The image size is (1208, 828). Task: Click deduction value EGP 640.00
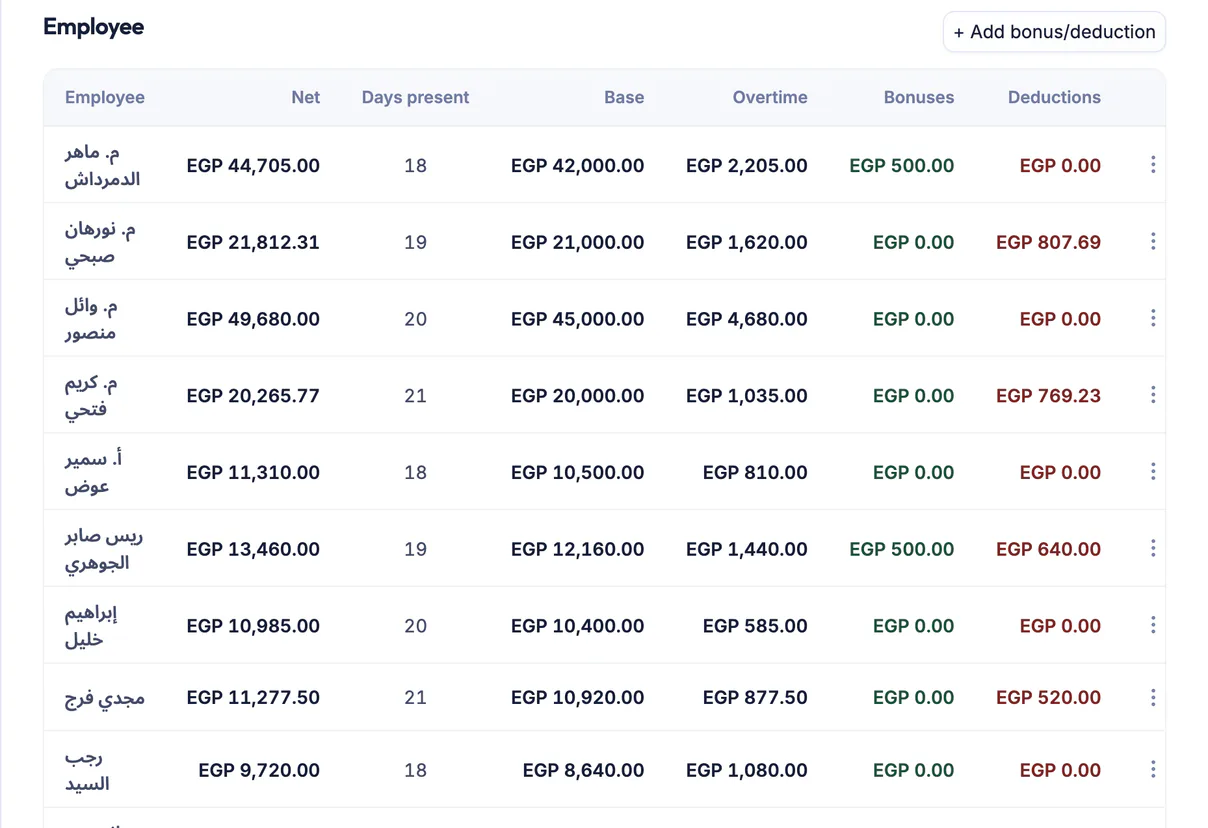point(1048,549)
